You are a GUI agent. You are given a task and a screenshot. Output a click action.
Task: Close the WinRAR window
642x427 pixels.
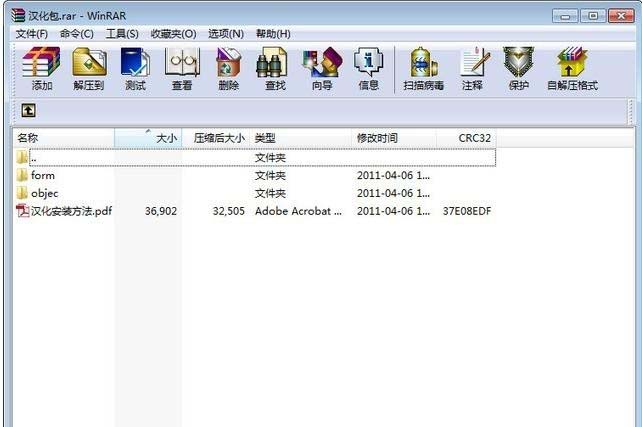[621, 16]
